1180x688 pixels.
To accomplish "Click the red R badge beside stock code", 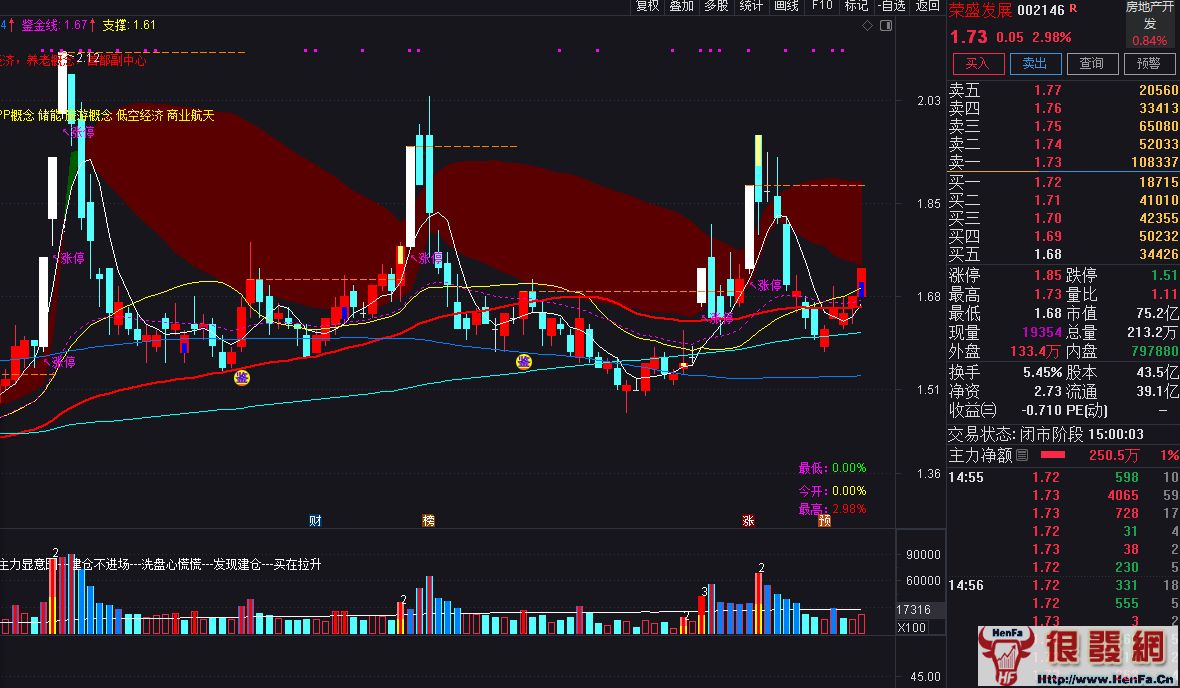I will (x=1073, y=8).
